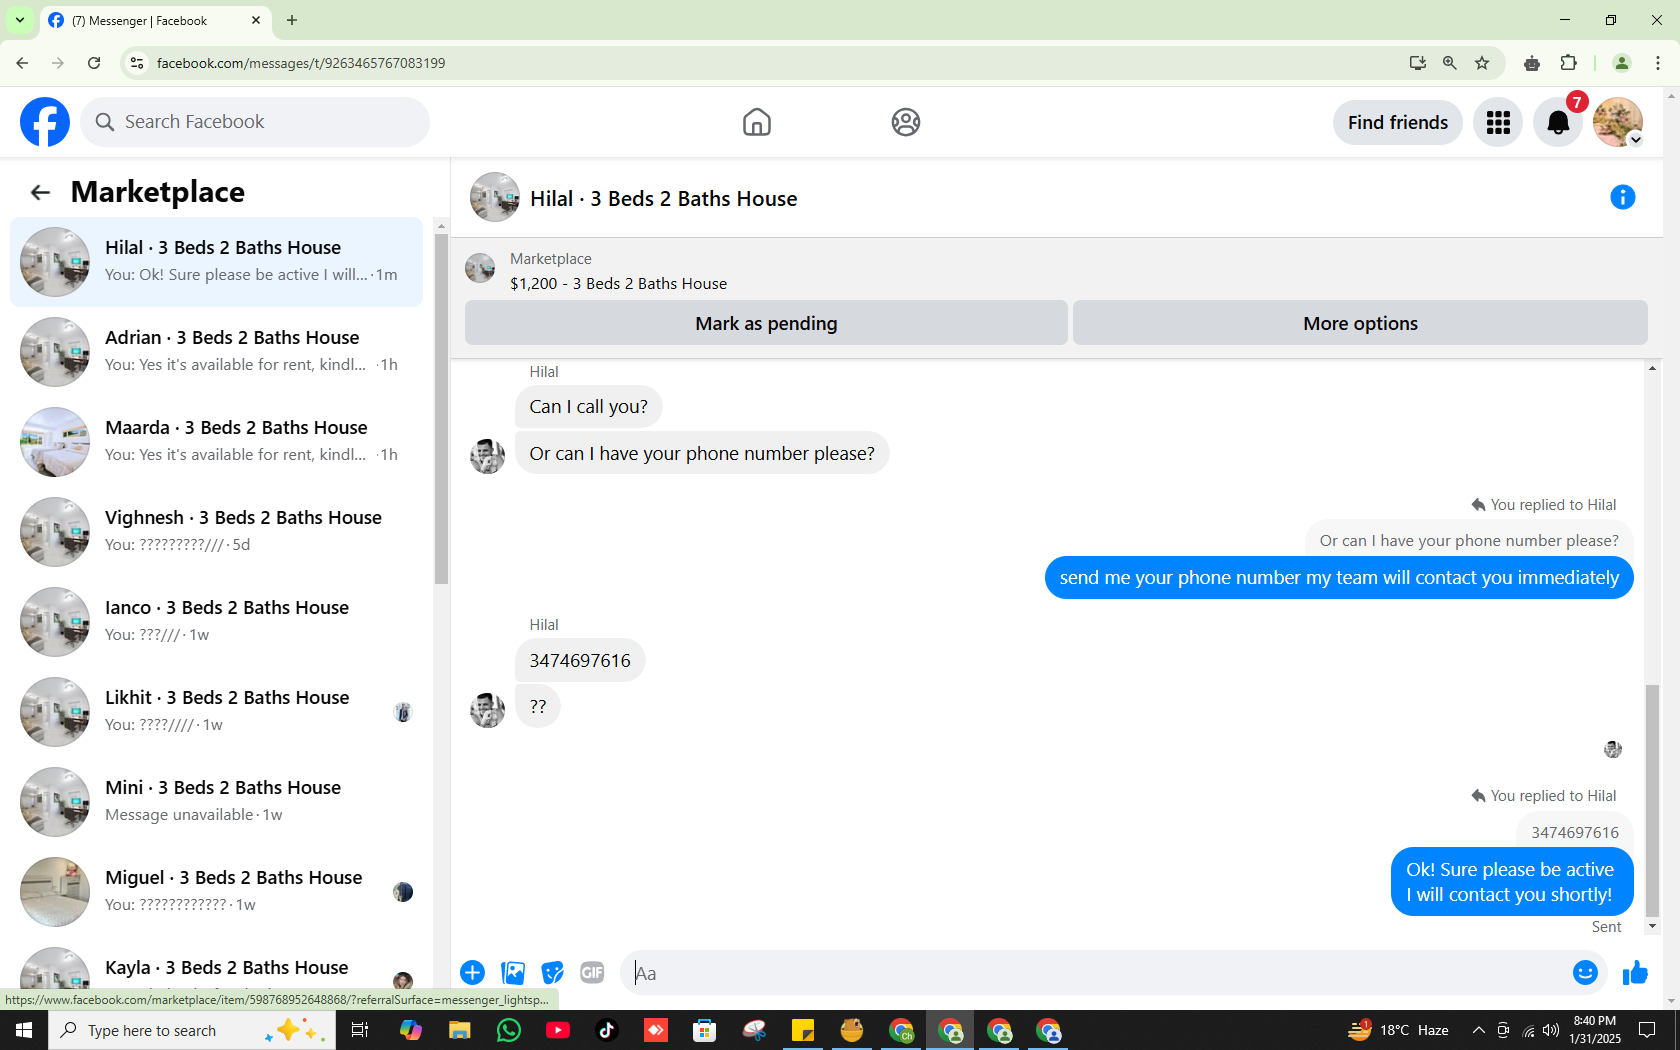Open the Maarda chat in sidebar

(x=216, y=442)
